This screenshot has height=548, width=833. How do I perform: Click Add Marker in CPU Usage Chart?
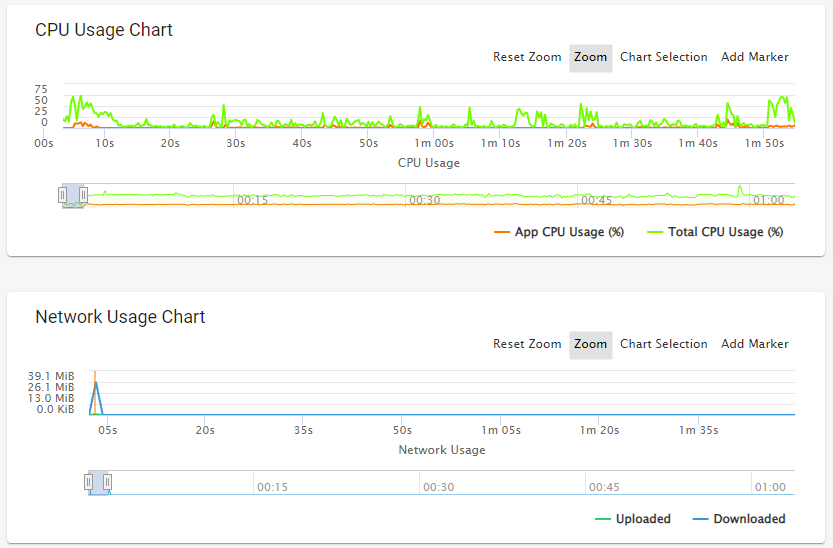tap(754, 57)
